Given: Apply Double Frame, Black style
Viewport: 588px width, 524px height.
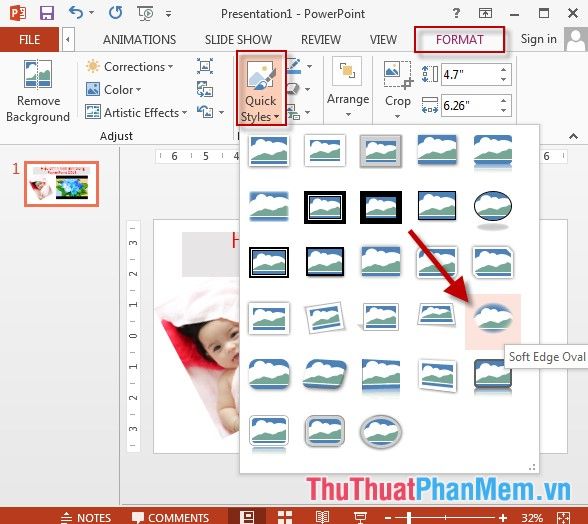Looking at the screenshot, I should [325, 207].
